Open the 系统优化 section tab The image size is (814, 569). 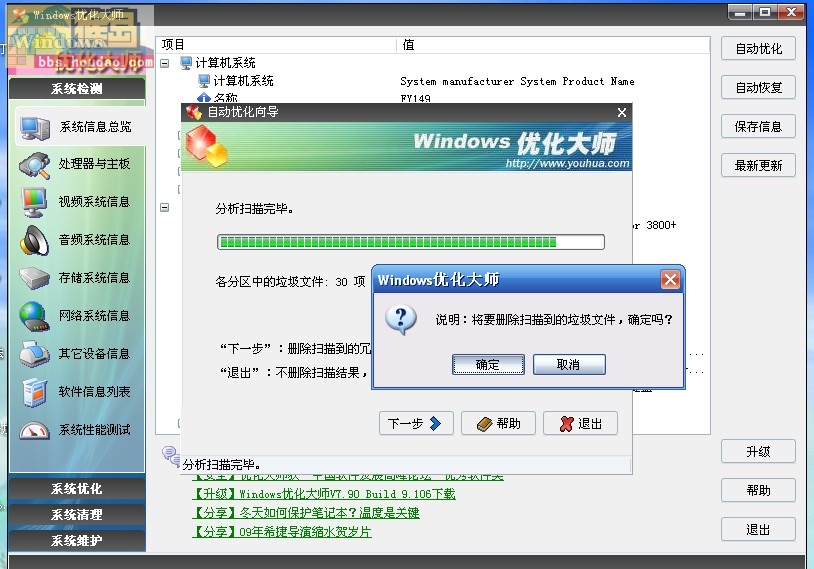tap(77, 489)
